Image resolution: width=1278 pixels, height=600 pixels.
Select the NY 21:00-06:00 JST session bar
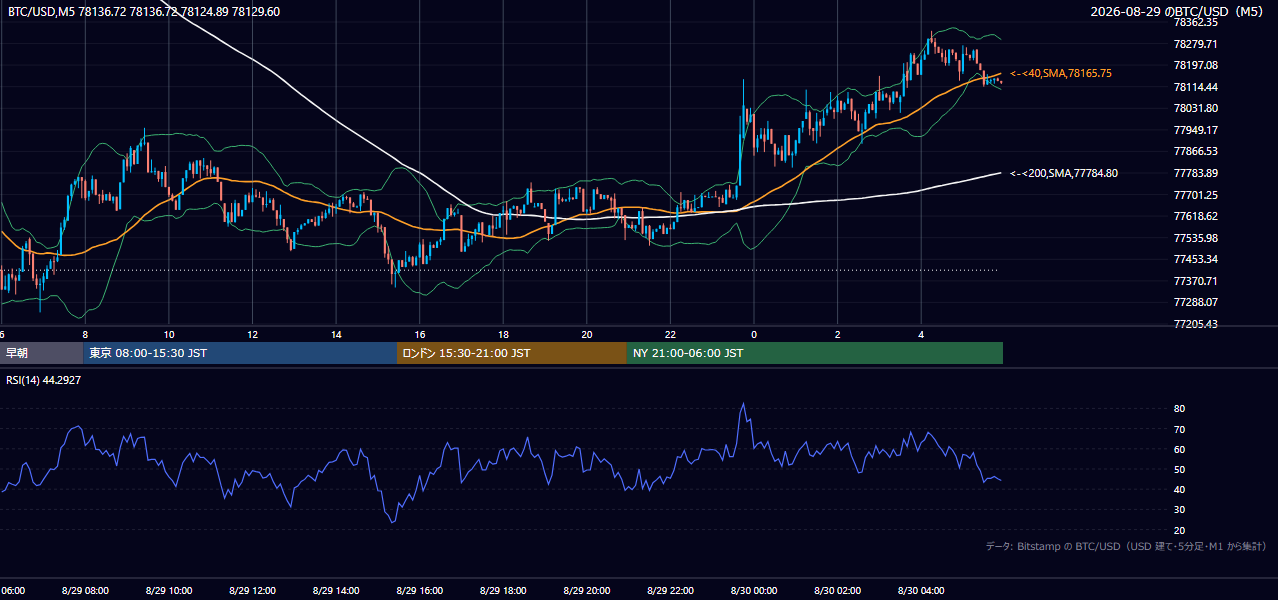[815, 353]
